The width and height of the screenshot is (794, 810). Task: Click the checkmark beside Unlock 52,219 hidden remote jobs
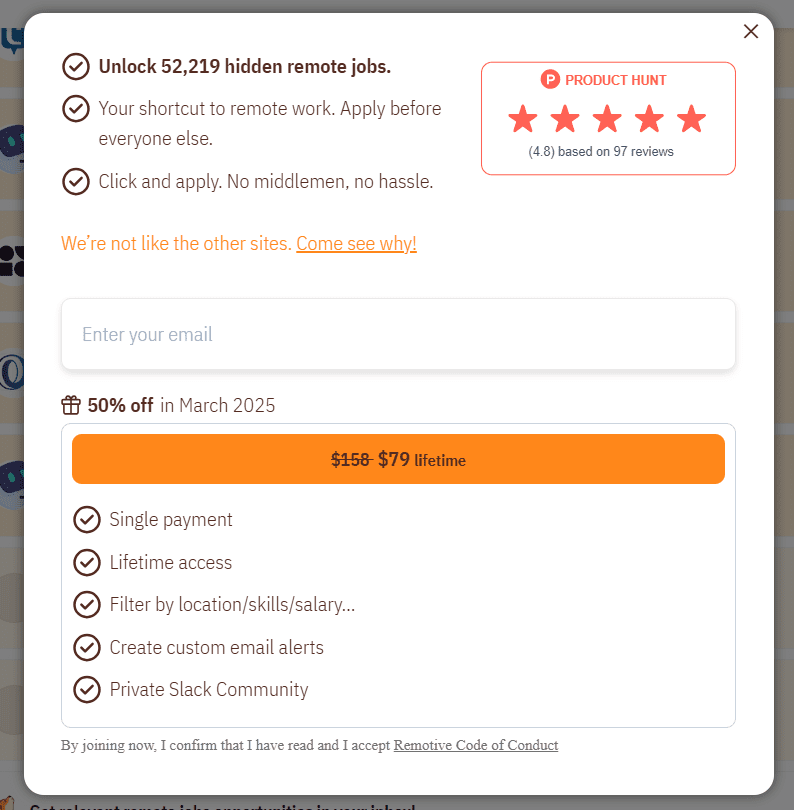point(76,66)
